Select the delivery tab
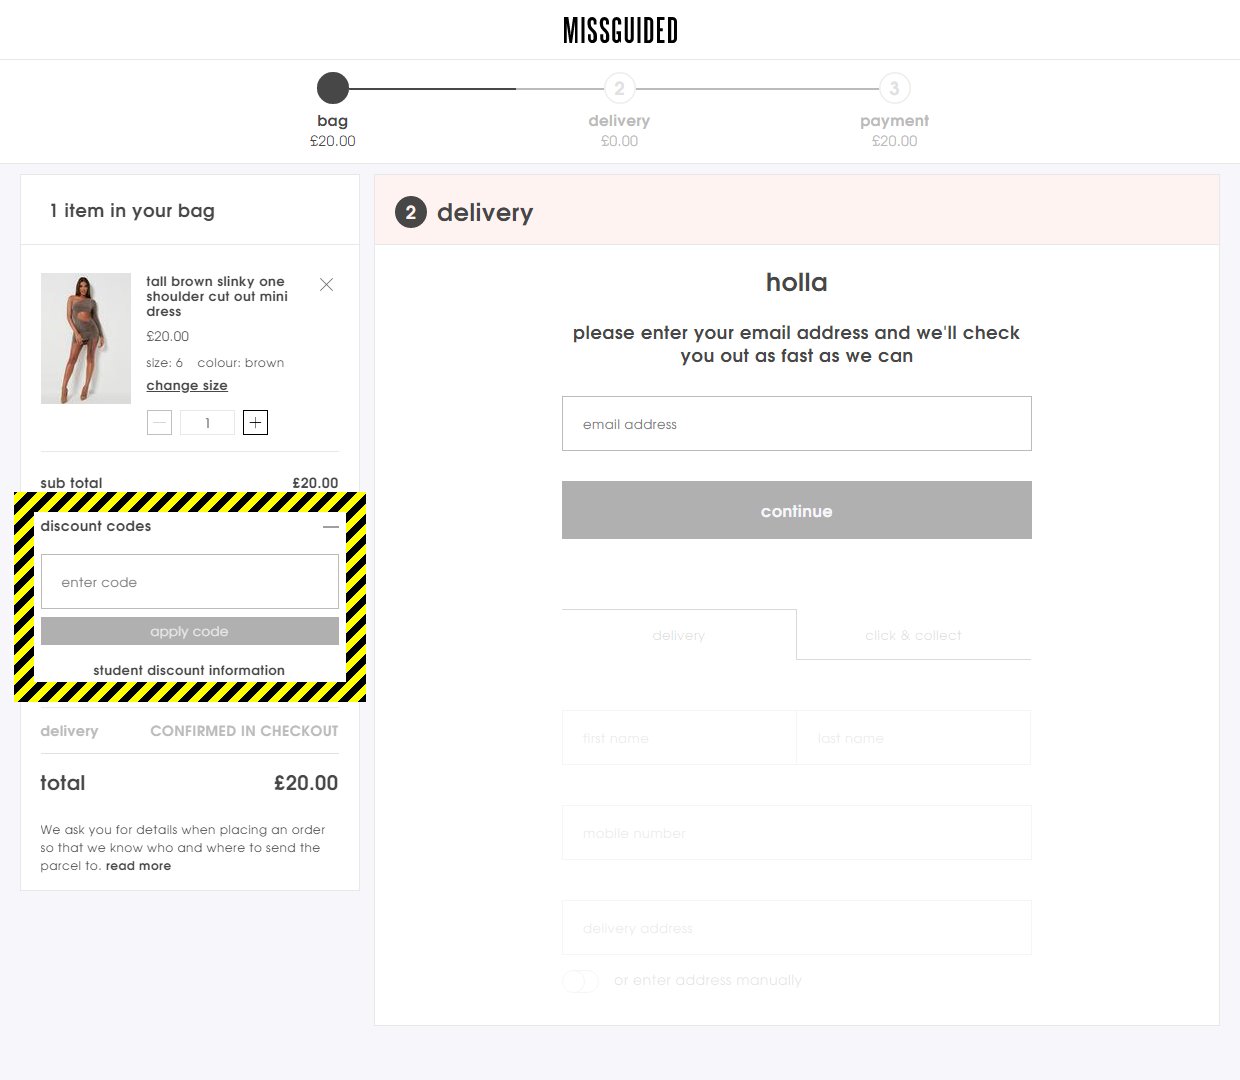The height and width of the screenshot is (1080, 1240). [679, 635]
